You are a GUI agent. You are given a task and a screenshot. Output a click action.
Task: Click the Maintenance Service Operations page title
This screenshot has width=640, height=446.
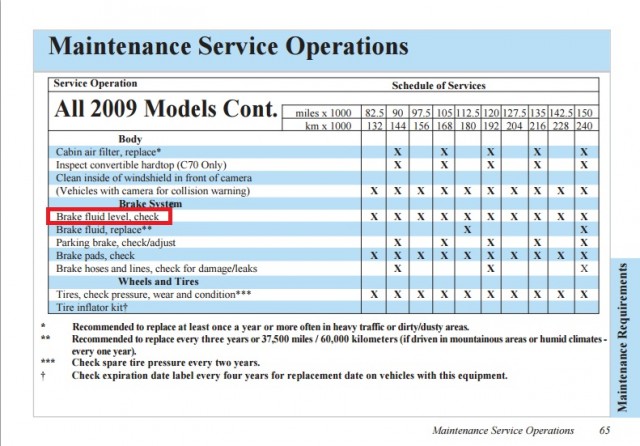pos(229,47)
